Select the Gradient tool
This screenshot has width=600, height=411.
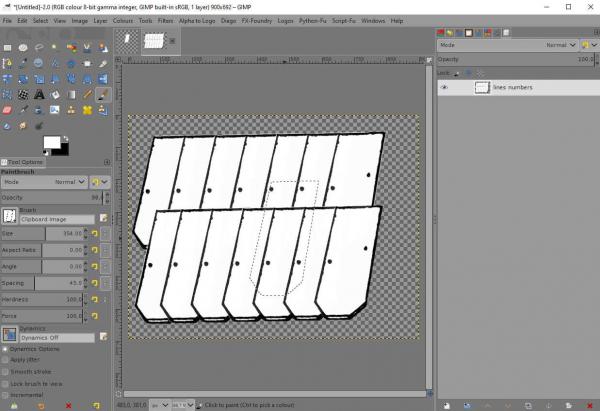click(71, 94)
